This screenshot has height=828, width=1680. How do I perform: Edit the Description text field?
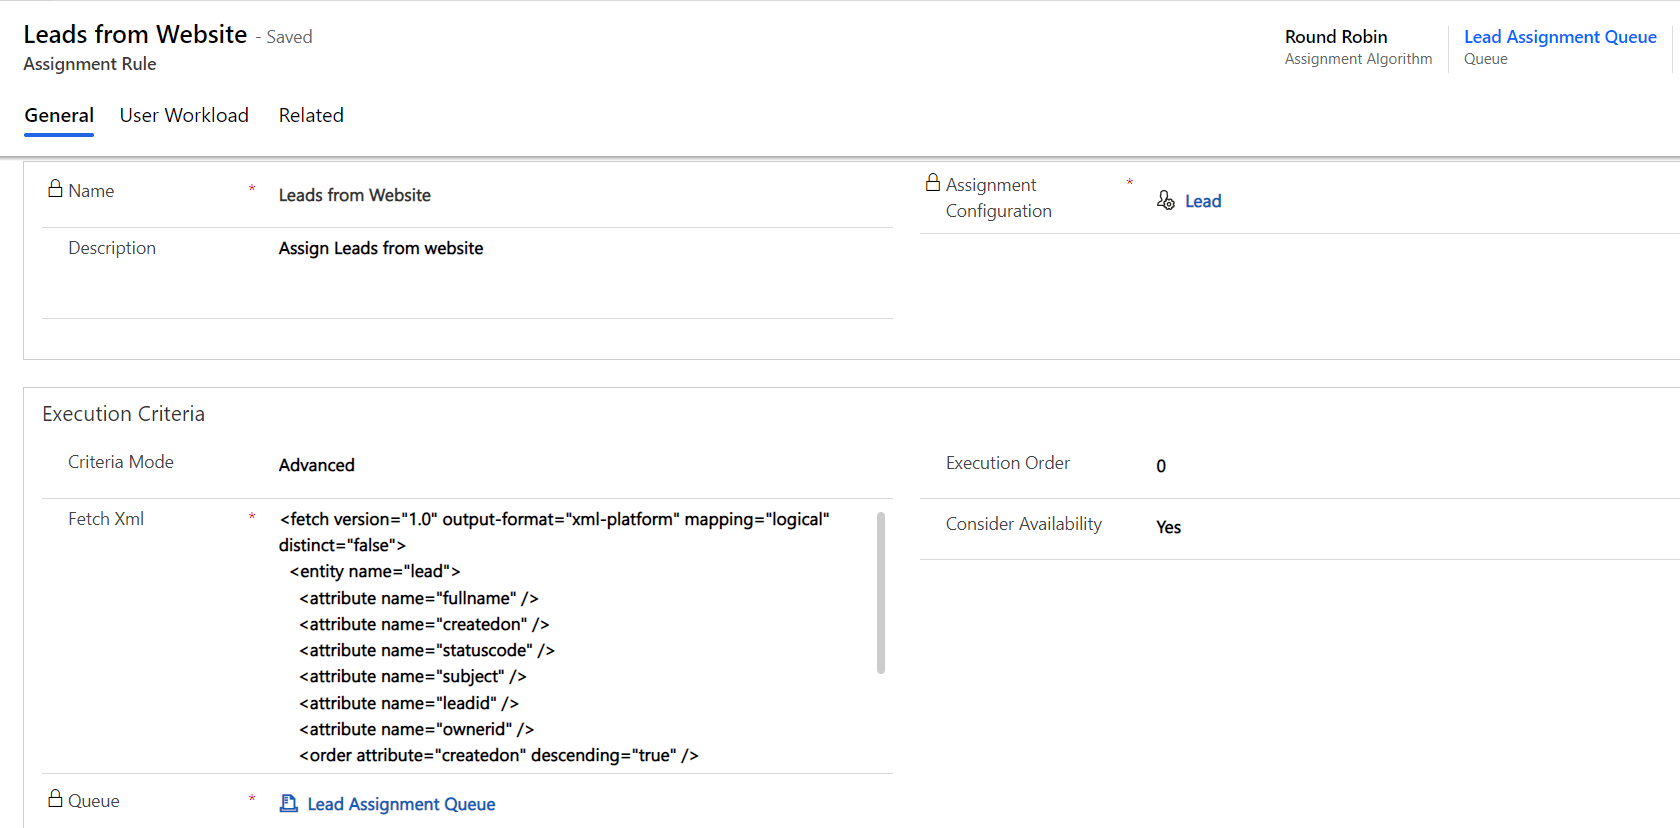pos(381,248)
